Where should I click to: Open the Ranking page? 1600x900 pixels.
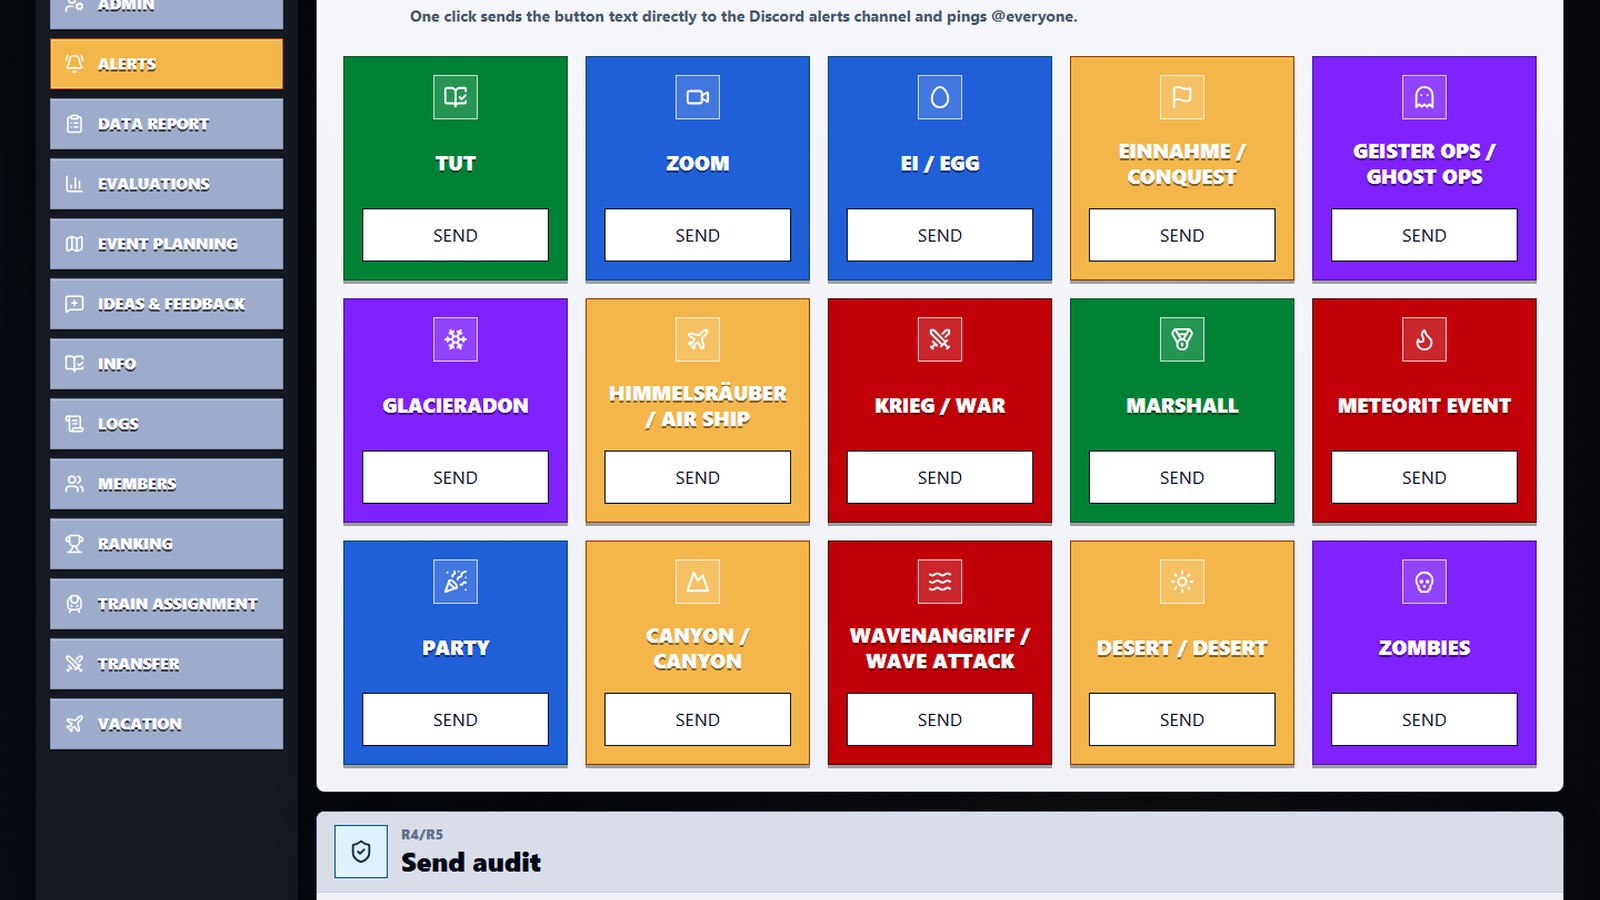(166, 544)
